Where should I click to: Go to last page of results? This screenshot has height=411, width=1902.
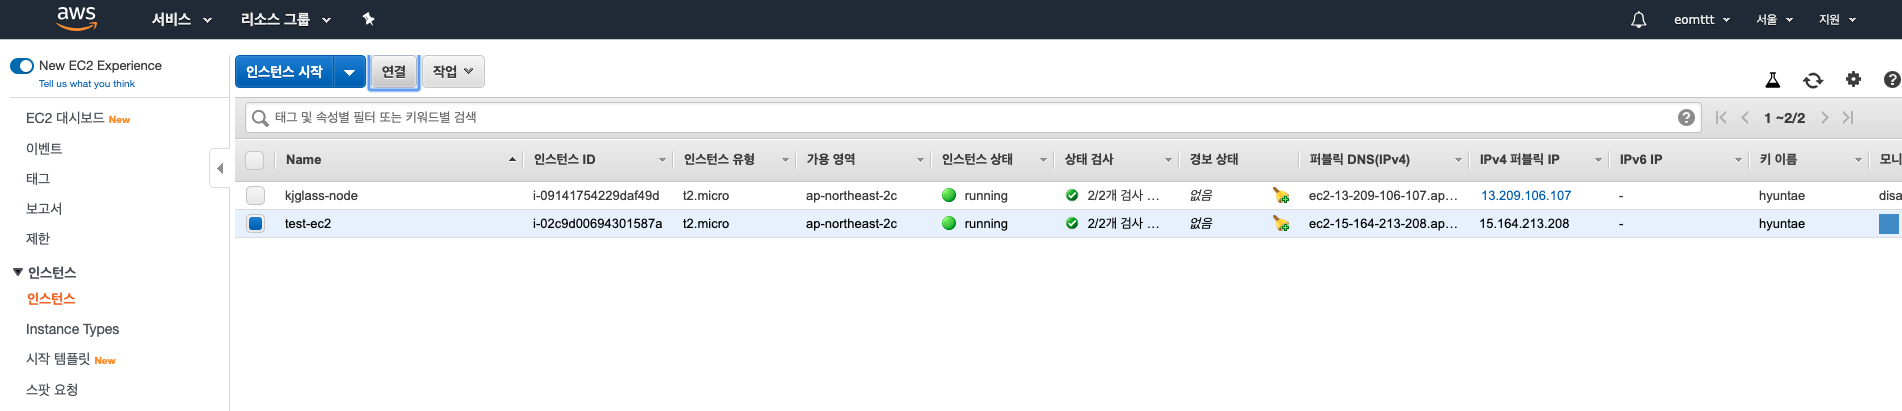click(x=1848, y=118)
